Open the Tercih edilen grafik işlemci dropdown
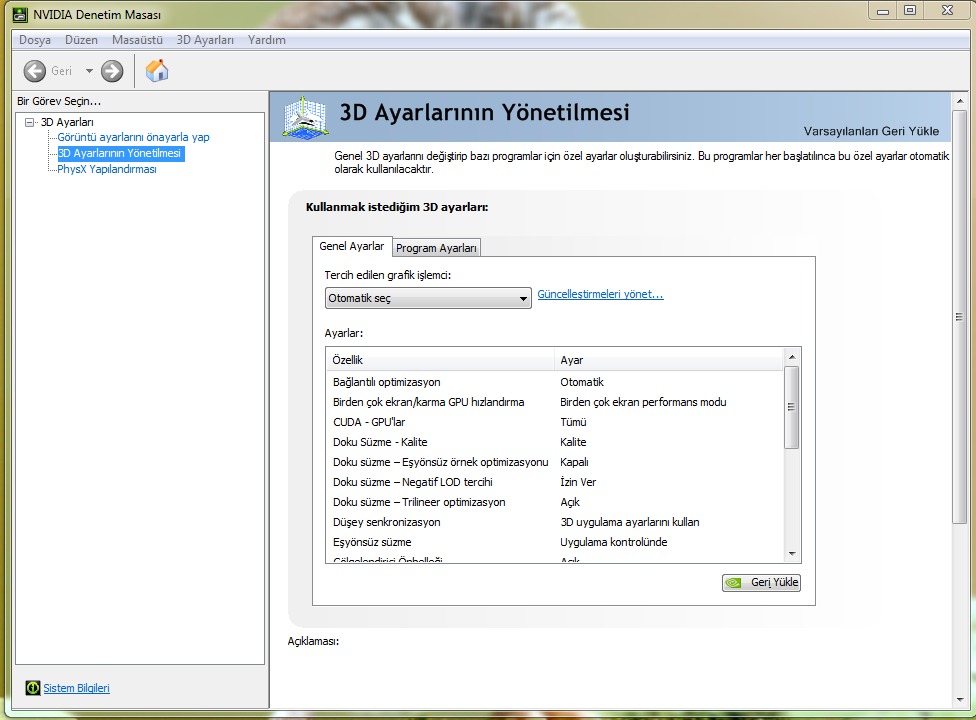 [x=428, y=298]
